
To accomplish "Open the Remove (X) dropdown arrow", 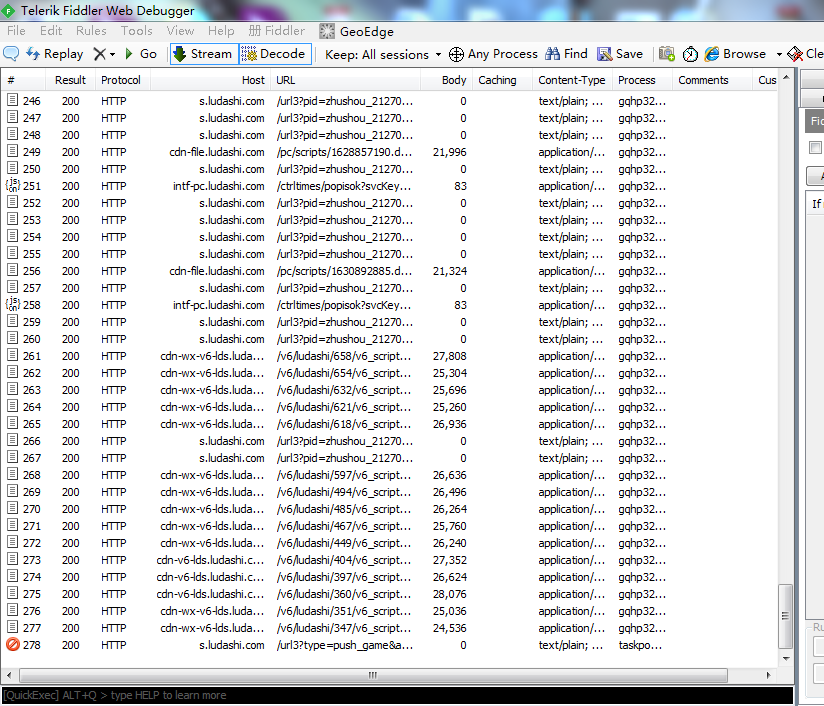I will click(112, 54).
